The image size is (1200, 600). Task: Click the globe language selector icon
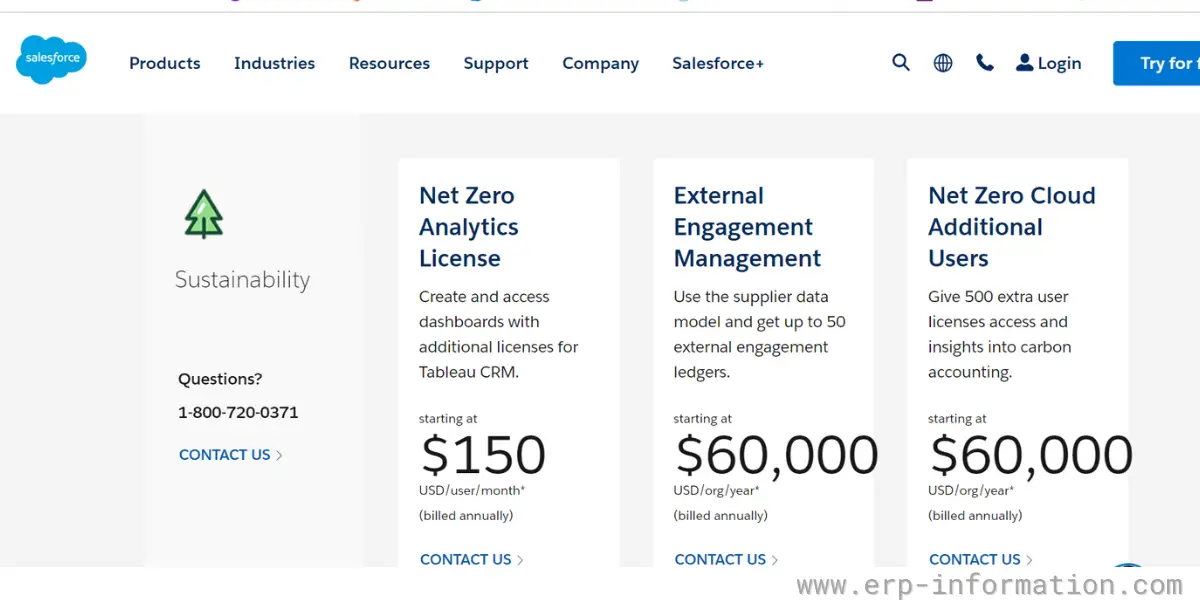[x=943, y=63]
